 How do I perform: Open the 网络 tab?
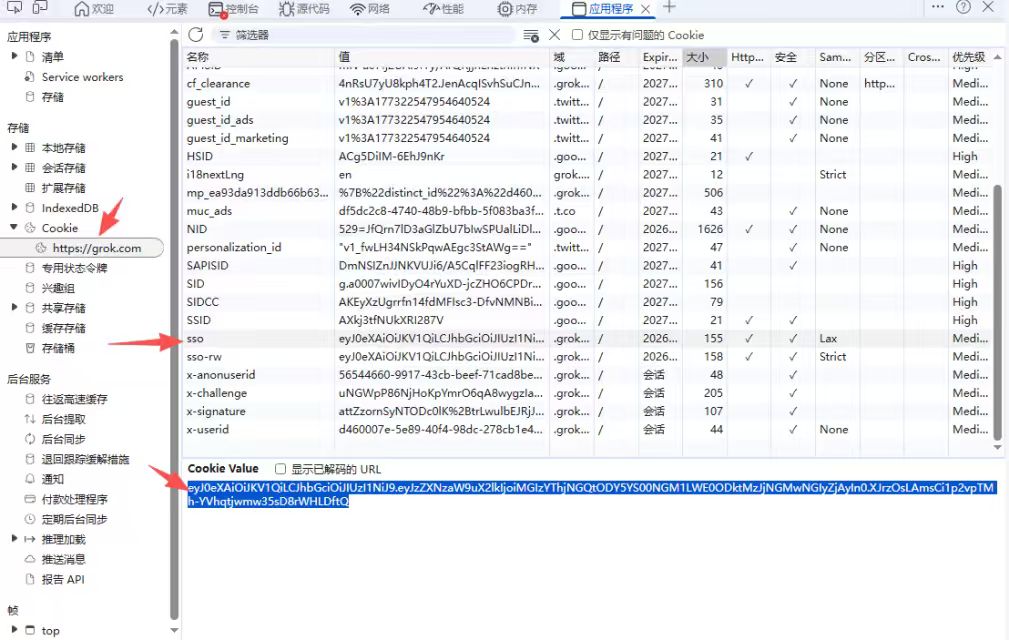pos(370,9)
